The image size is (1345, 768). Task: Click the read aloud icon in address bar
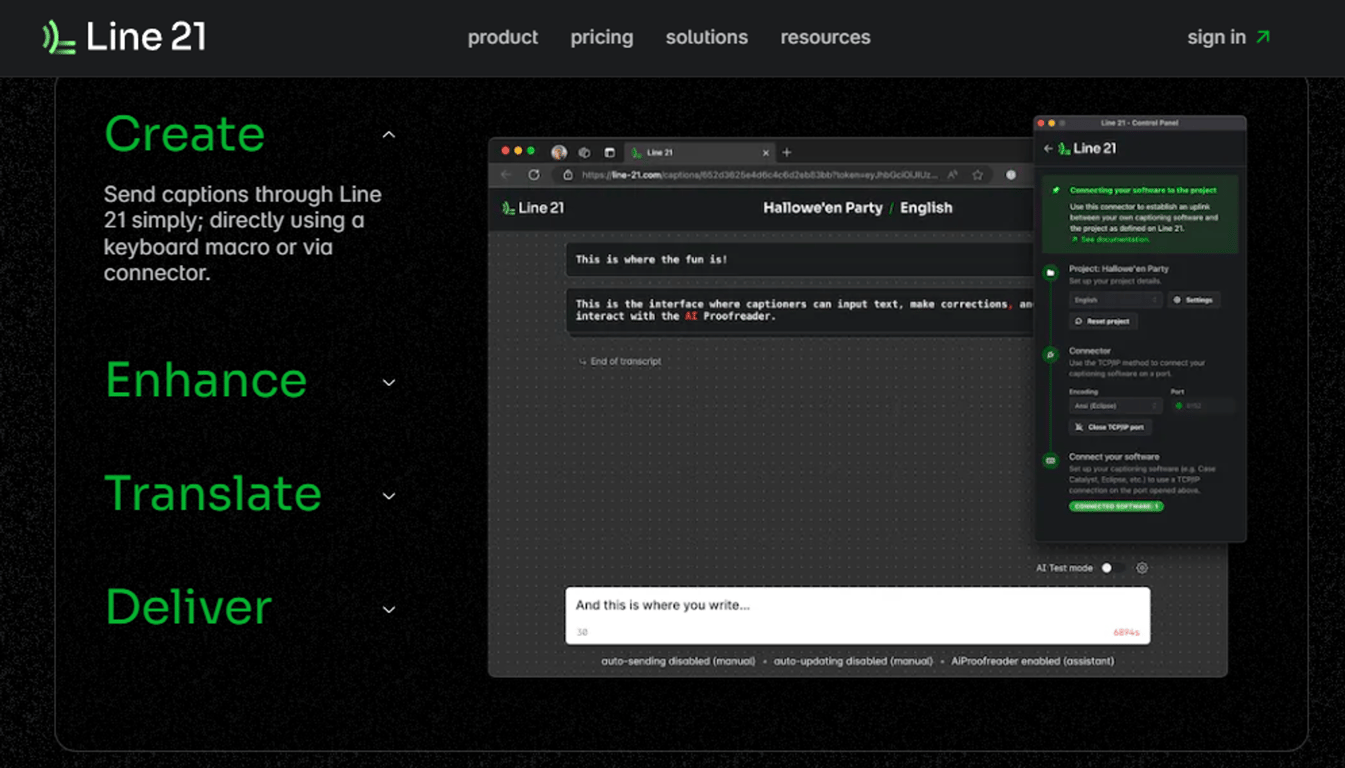pyautogui.click(x=953, y=175)
